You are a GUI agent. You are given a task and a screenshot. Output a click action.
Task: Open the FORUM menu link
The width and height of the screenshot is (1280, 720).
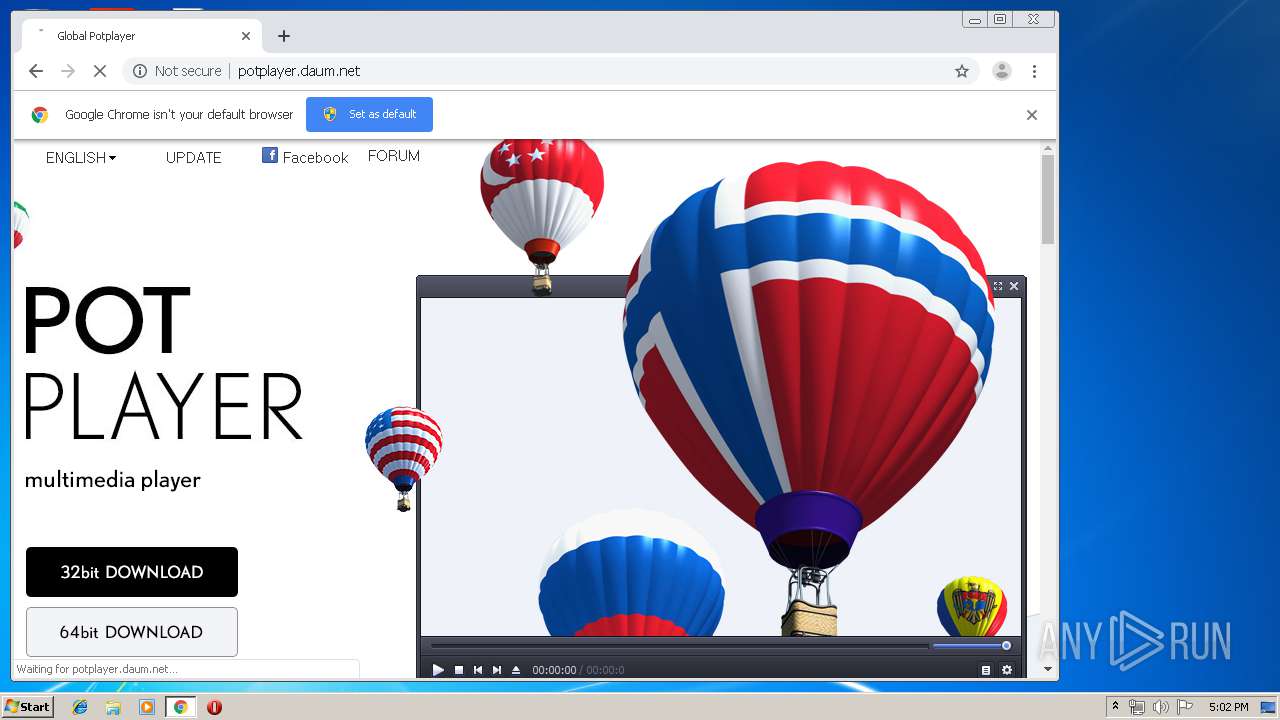(x=394, y=156)
